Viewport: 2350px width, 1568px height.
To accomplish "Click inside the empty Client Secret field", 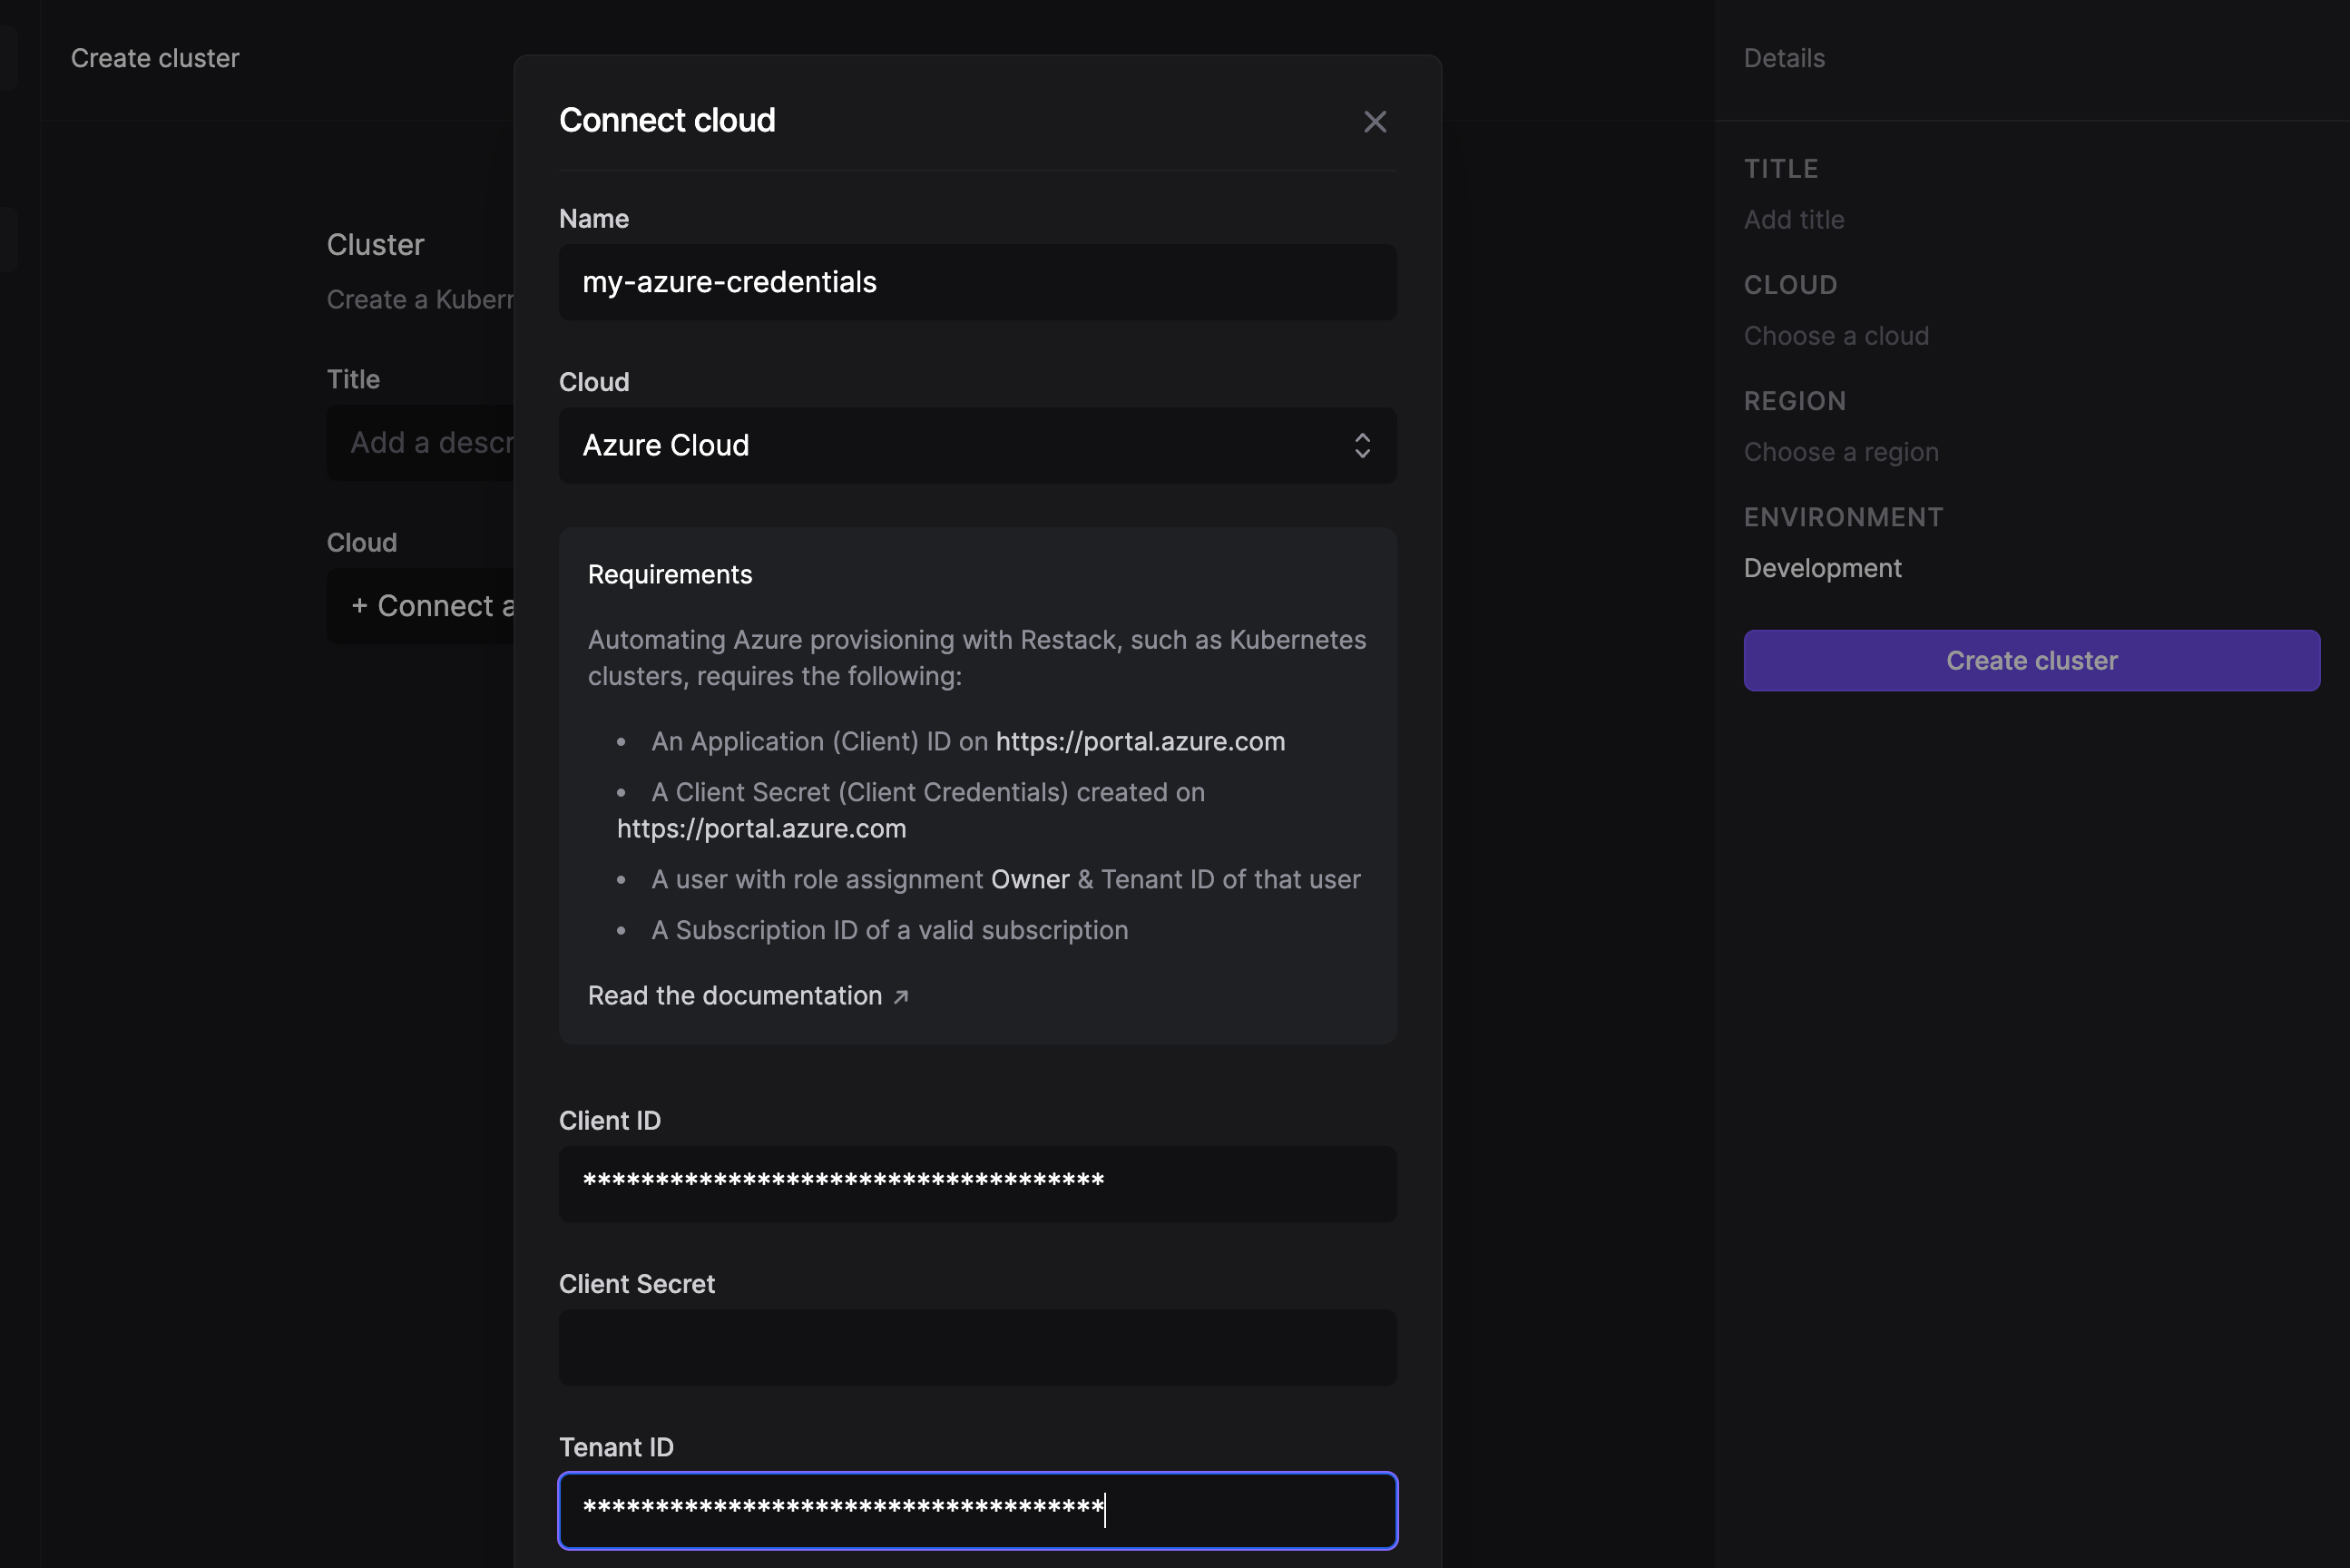I will click(977, 1347).
